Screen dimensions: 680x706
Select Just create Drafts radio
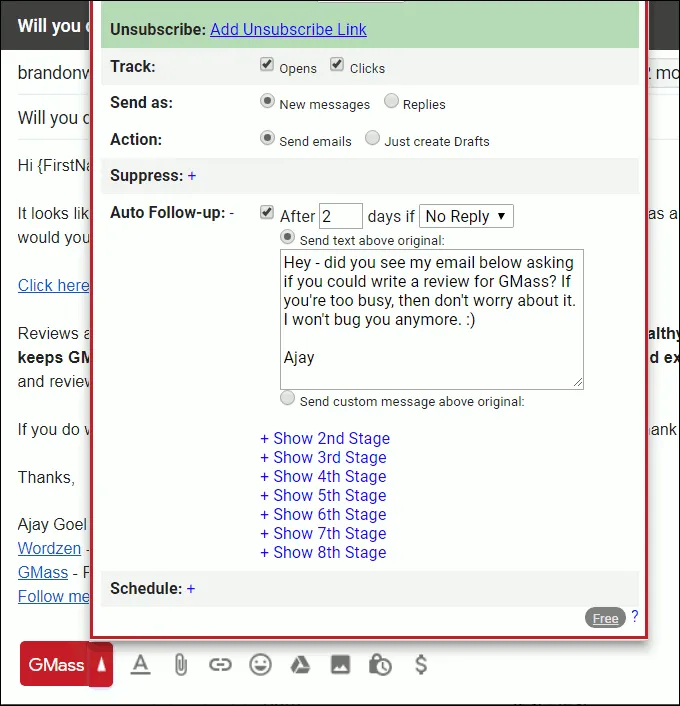372,138
